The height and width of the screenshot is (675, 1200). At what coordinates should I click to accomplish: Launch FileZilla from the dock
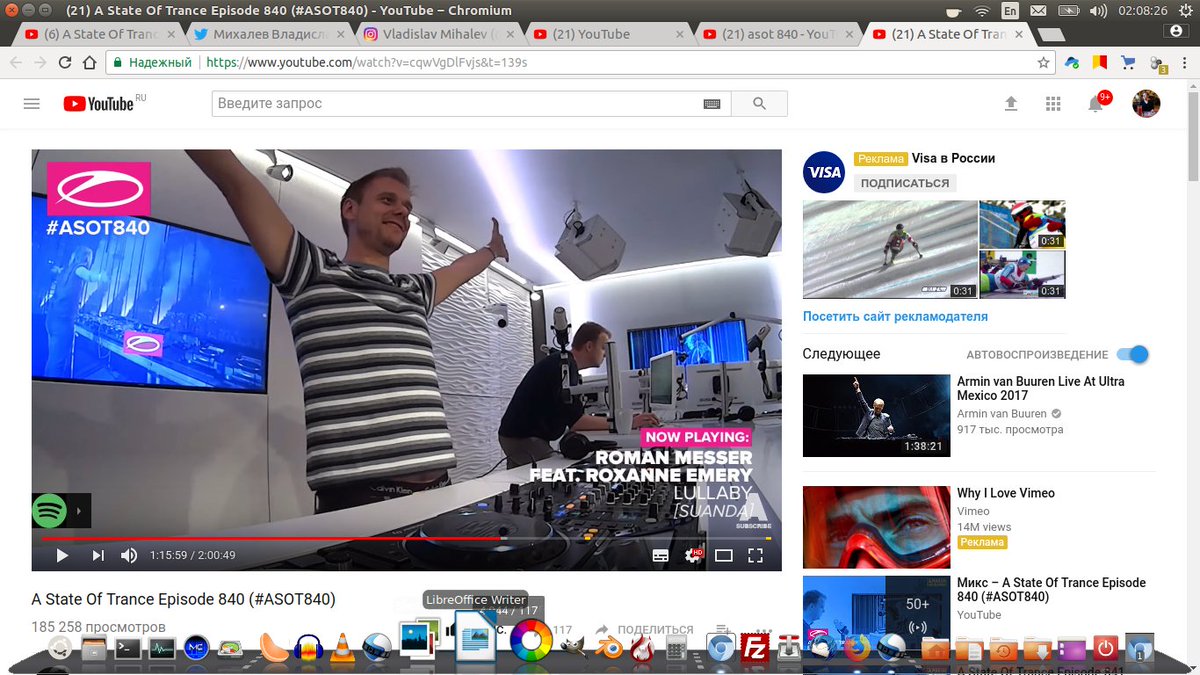point(753,647)
